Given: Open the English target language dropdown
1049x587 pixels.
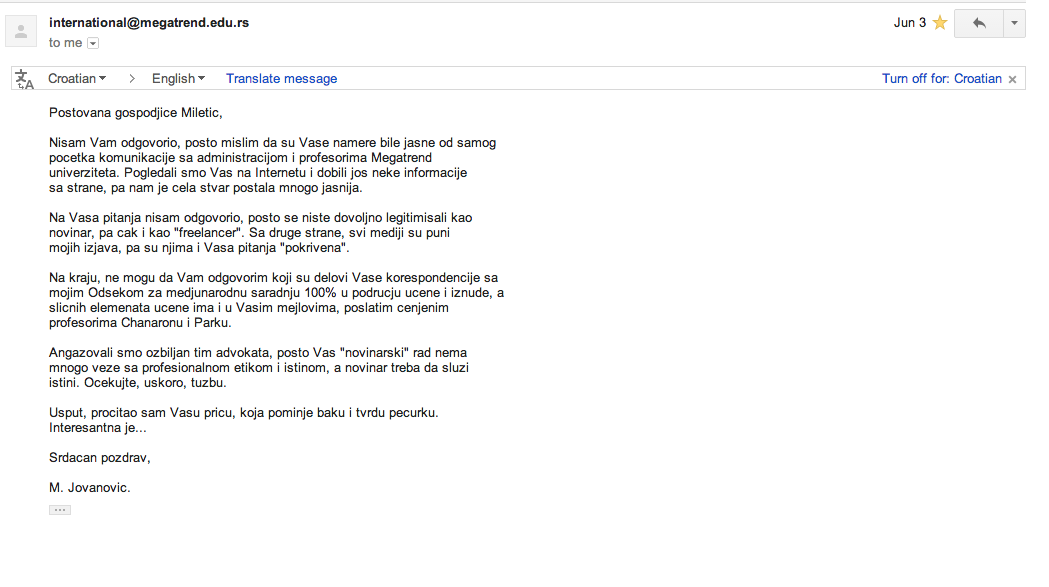Looking at the screenshot, I should tap(178, 79).
